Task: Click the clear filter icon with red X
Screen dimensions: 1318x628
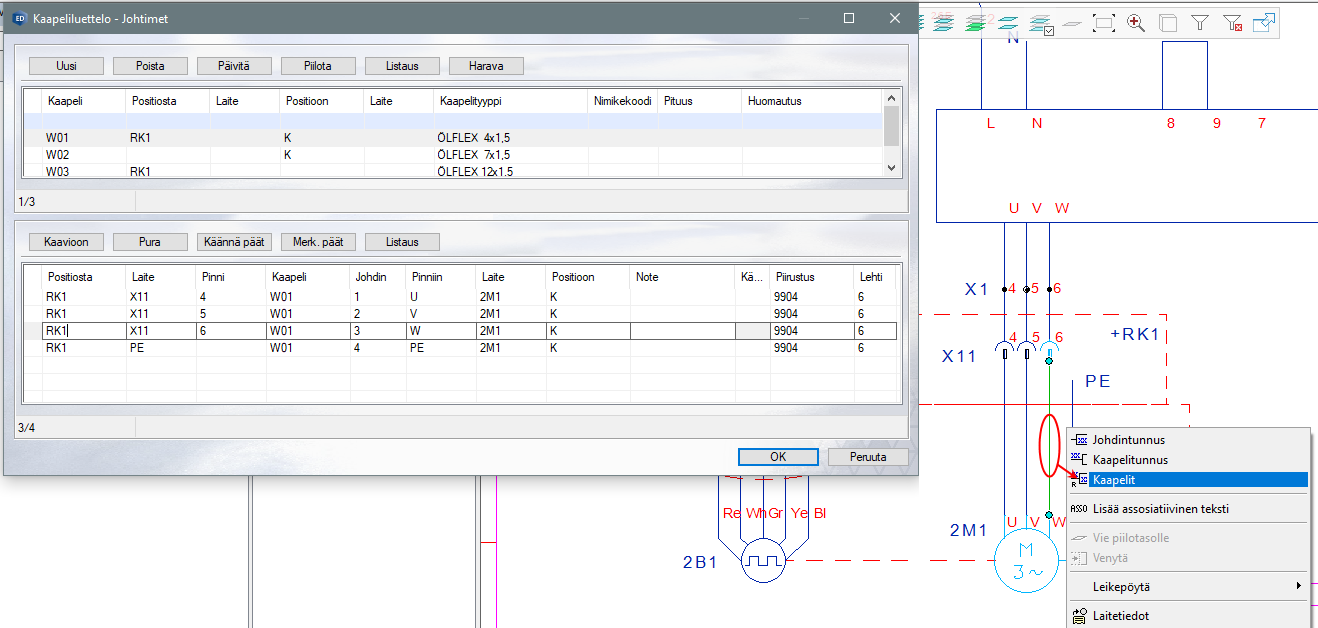Action: point(1232,22)
